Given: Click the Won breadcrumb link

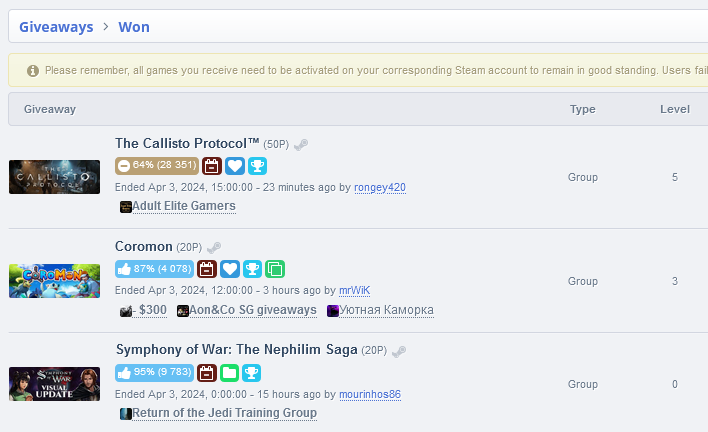Looking at the screenshot, I should click(x=134, y=27).
